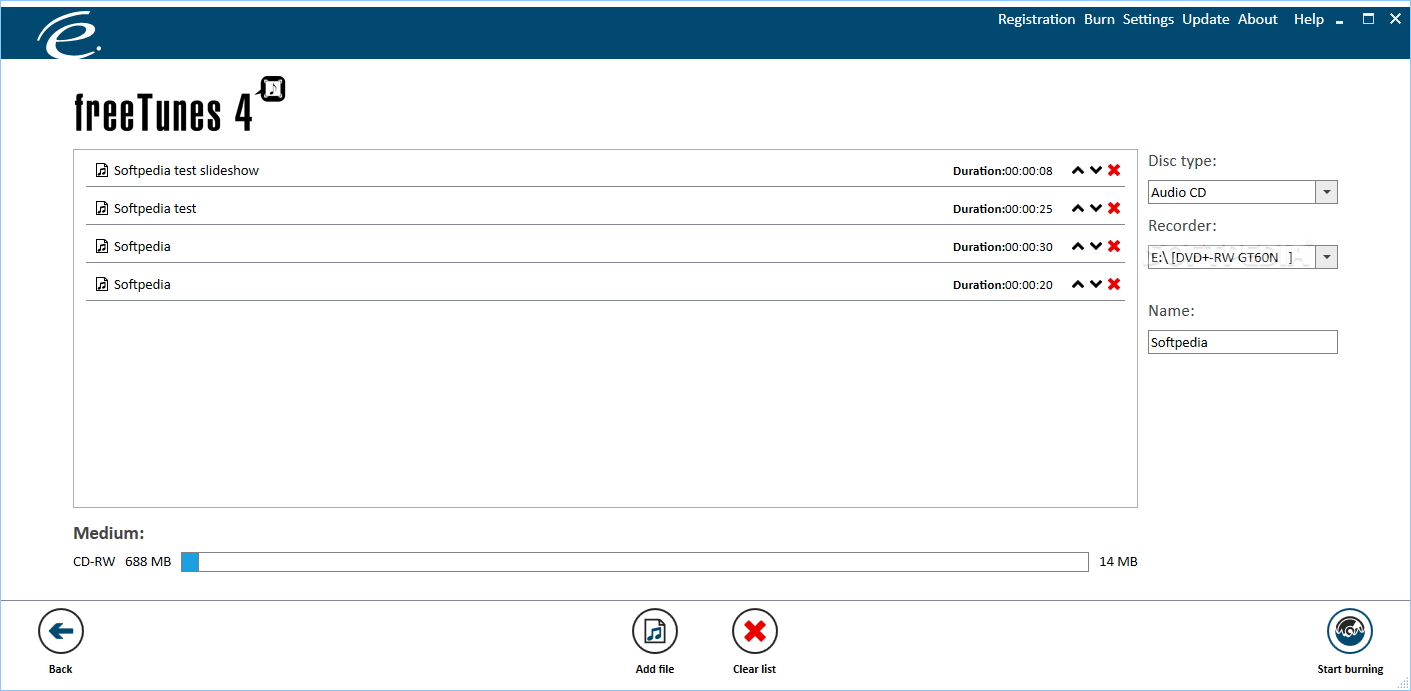This screenshot has width=1411, height=691.
Task: Start burning the disc
Action: [1350, 631]
